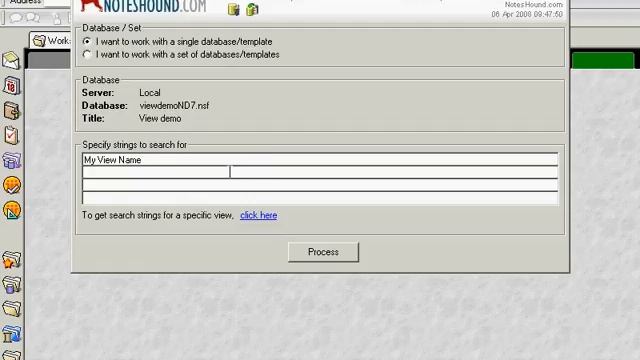Image resolution: width=640 pixels, height=360 pixels.
Task: Select single database/template radio option
Action: [x=87, y=42]
